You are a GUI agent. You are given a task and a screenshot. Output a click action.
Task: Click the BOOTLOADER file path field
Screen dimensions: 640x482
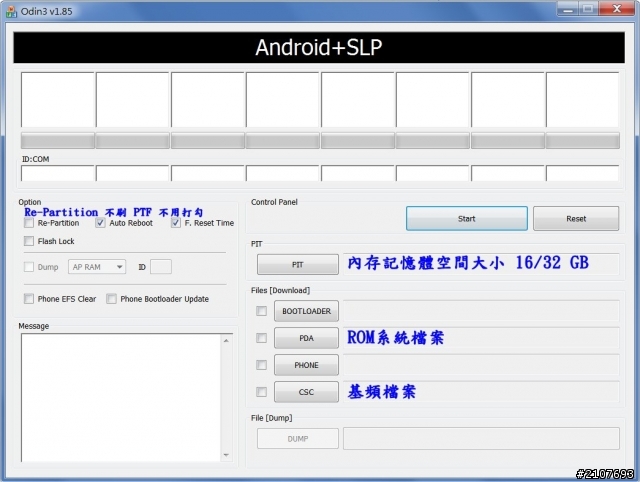[481, 311]
